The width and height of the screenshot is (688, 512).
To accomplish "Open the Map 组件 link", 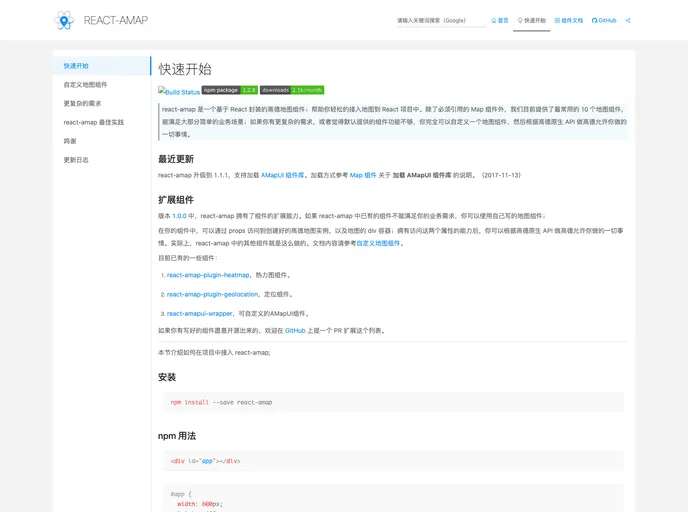I will 363,175.
